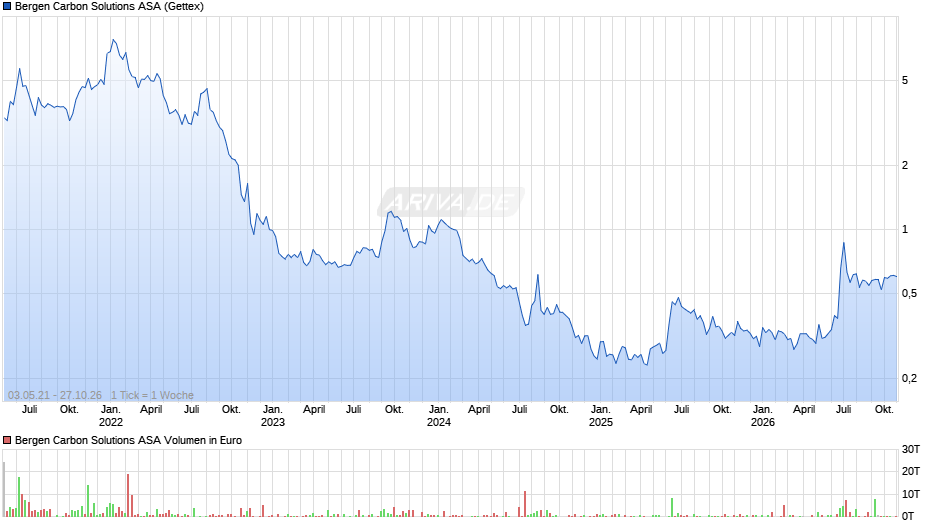
Task: Click the volume axis label '0T'
Action: [x=908, y=516]
